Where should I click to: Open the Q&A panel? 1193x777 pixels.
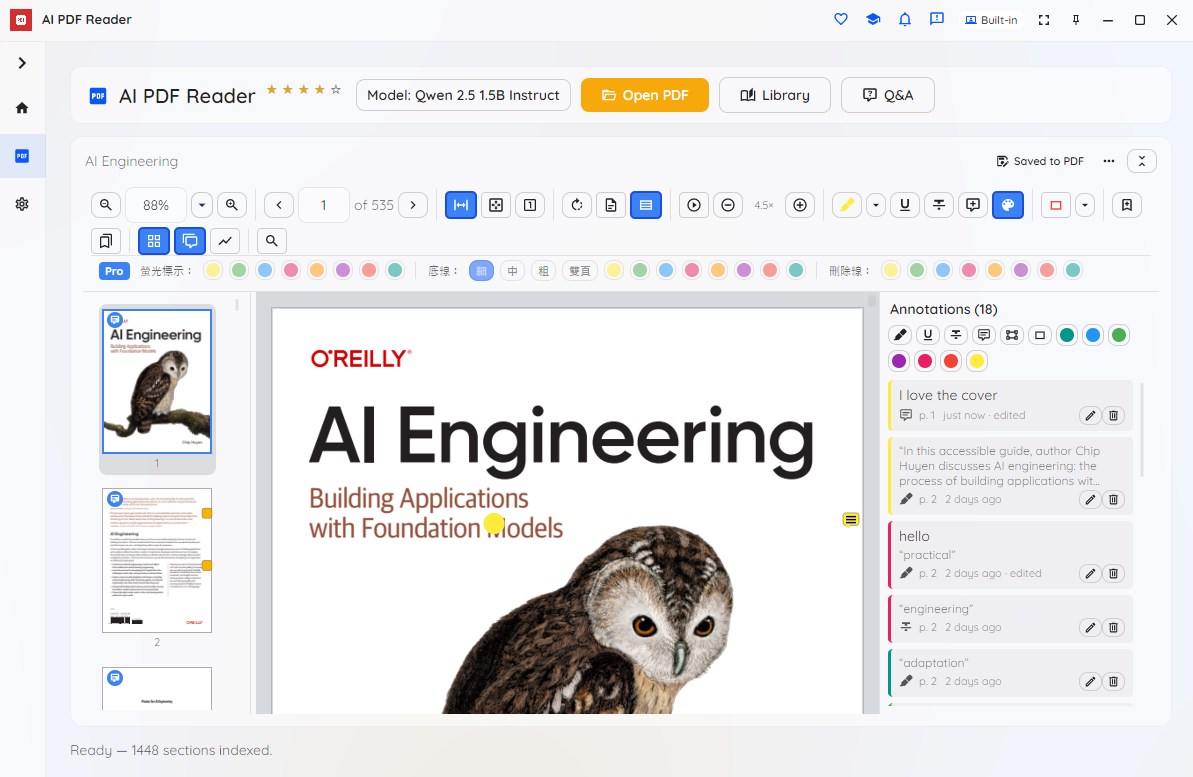point(887,95)
